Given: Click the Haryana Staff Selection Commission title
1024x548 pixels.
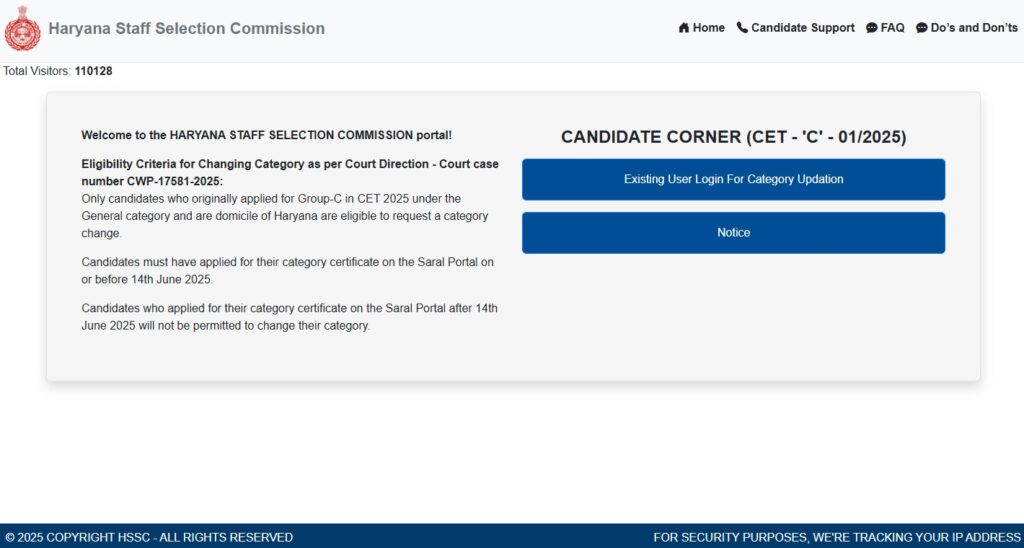Looking at the screenshot, I should pos(187,29).
